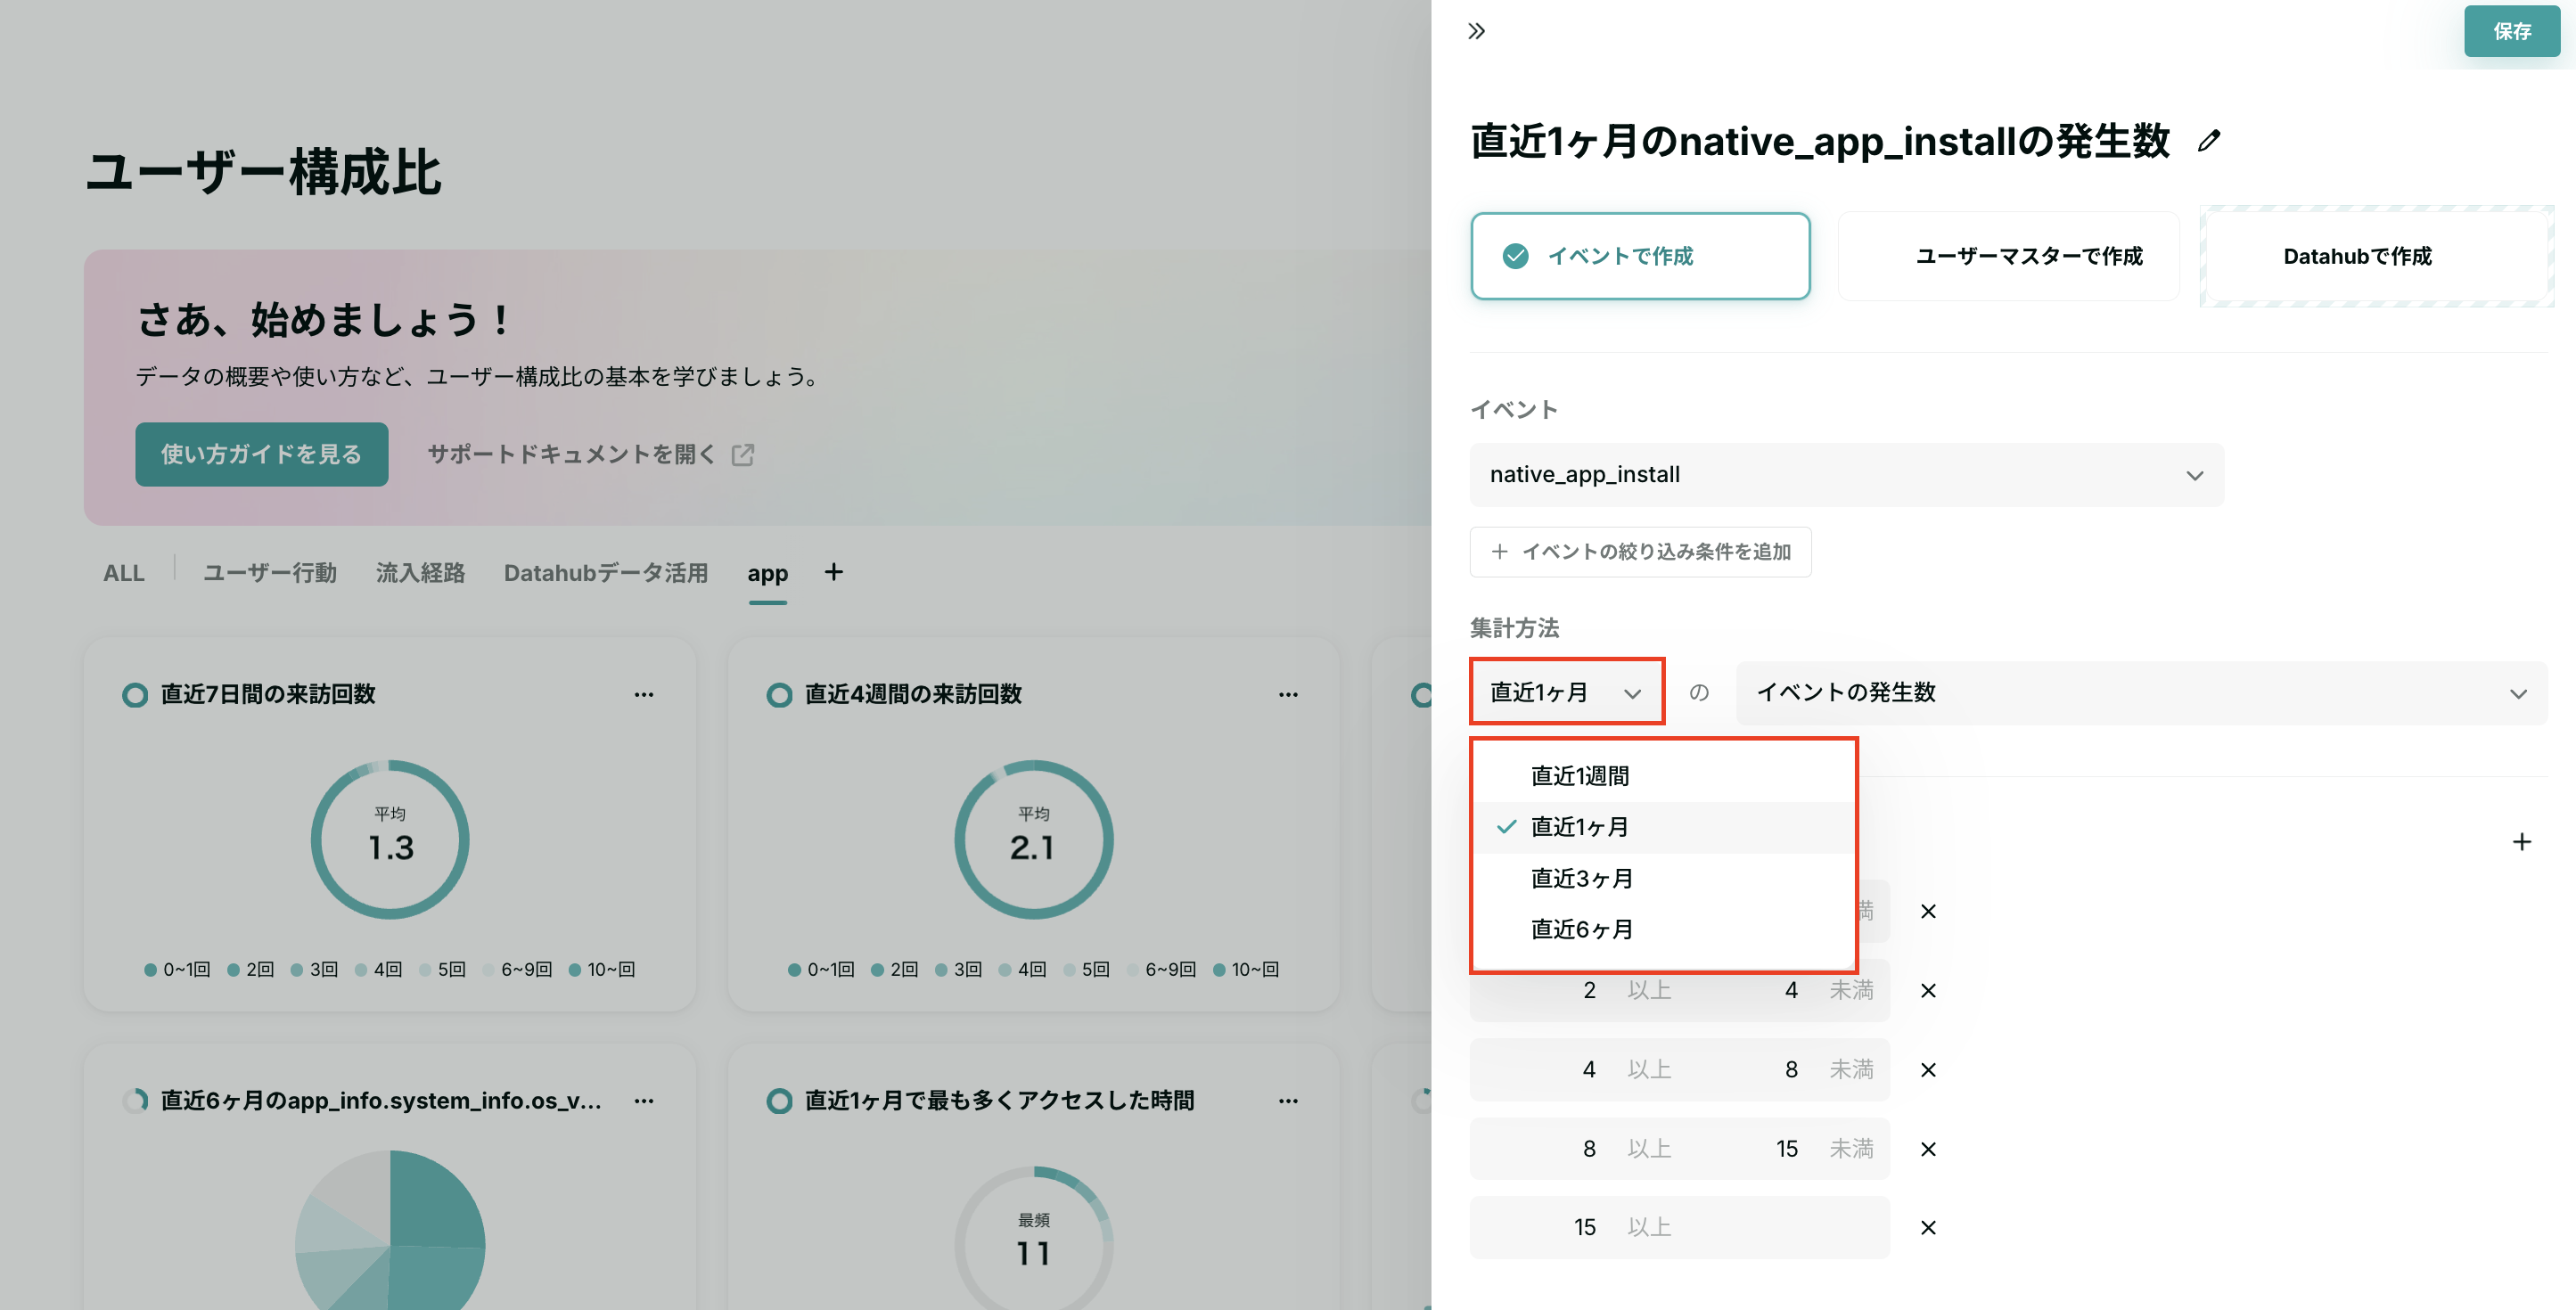Screen dimensions: 2576x1310
Task: Click pie icon beside 直近6ヶ月のapp_info title
Action: click(135, 1101)
